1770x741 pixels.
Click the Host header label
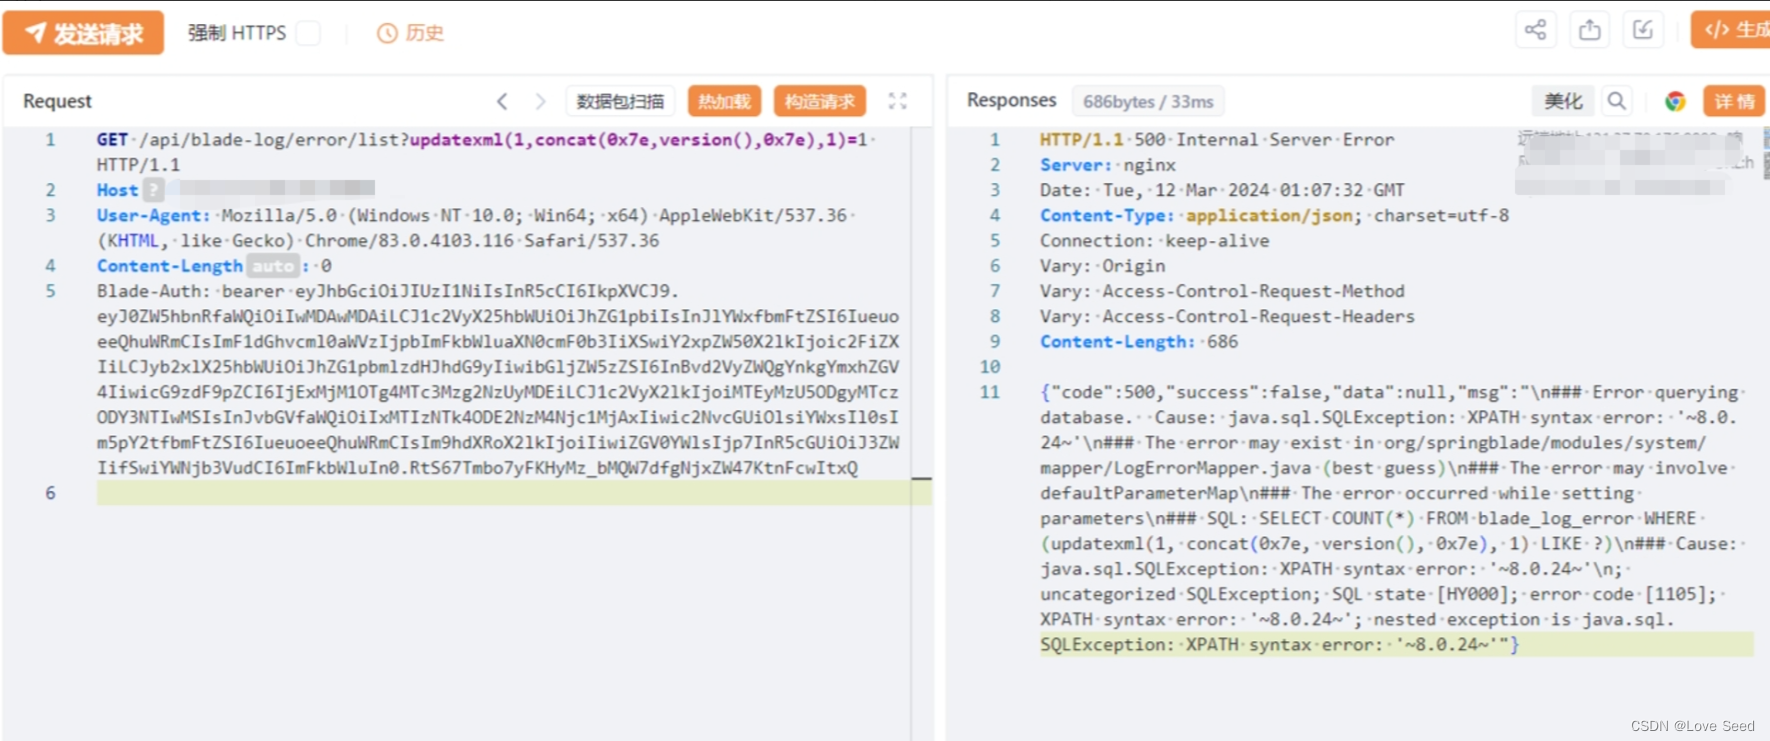(x=117, y=190)
